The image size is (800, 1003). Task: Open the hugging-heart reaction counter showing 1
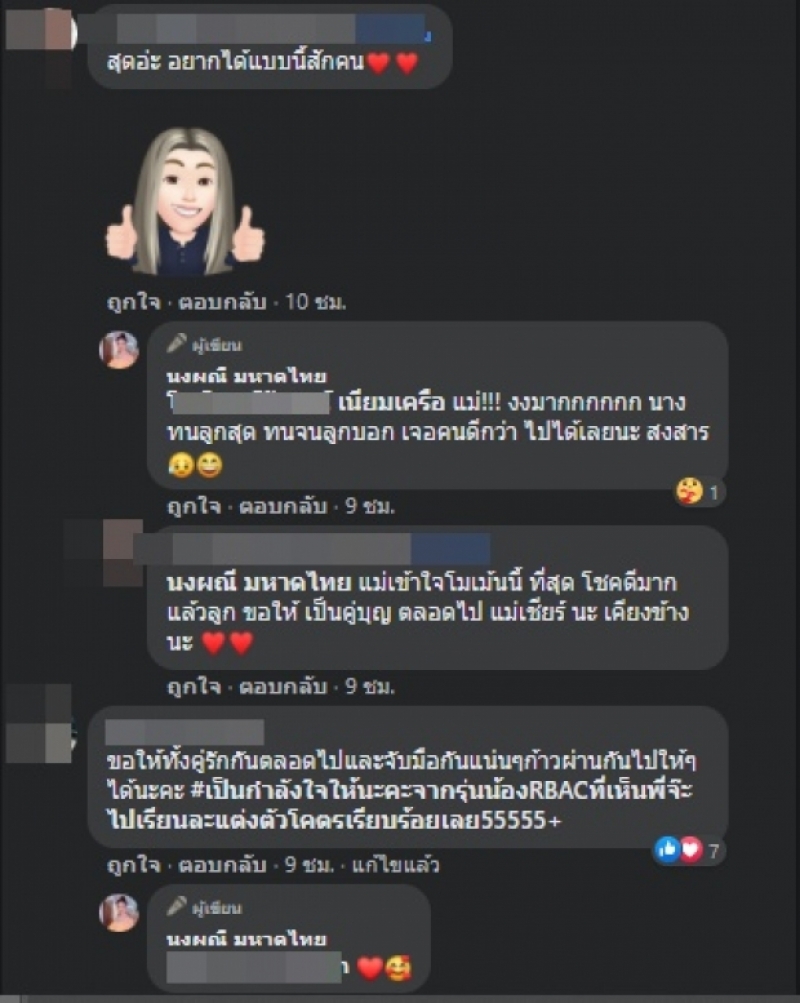coord(698,492)
